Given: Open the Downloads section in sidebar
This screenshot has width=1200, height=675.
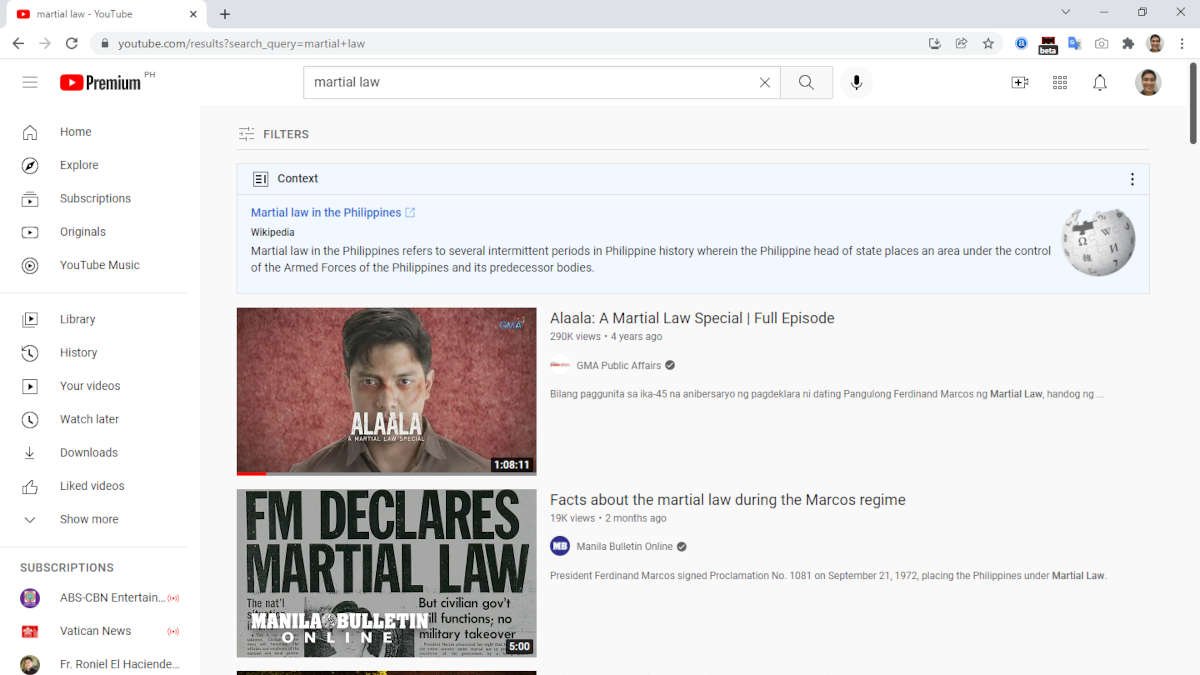Looking at the screenshot, I should tap(89, 452).
